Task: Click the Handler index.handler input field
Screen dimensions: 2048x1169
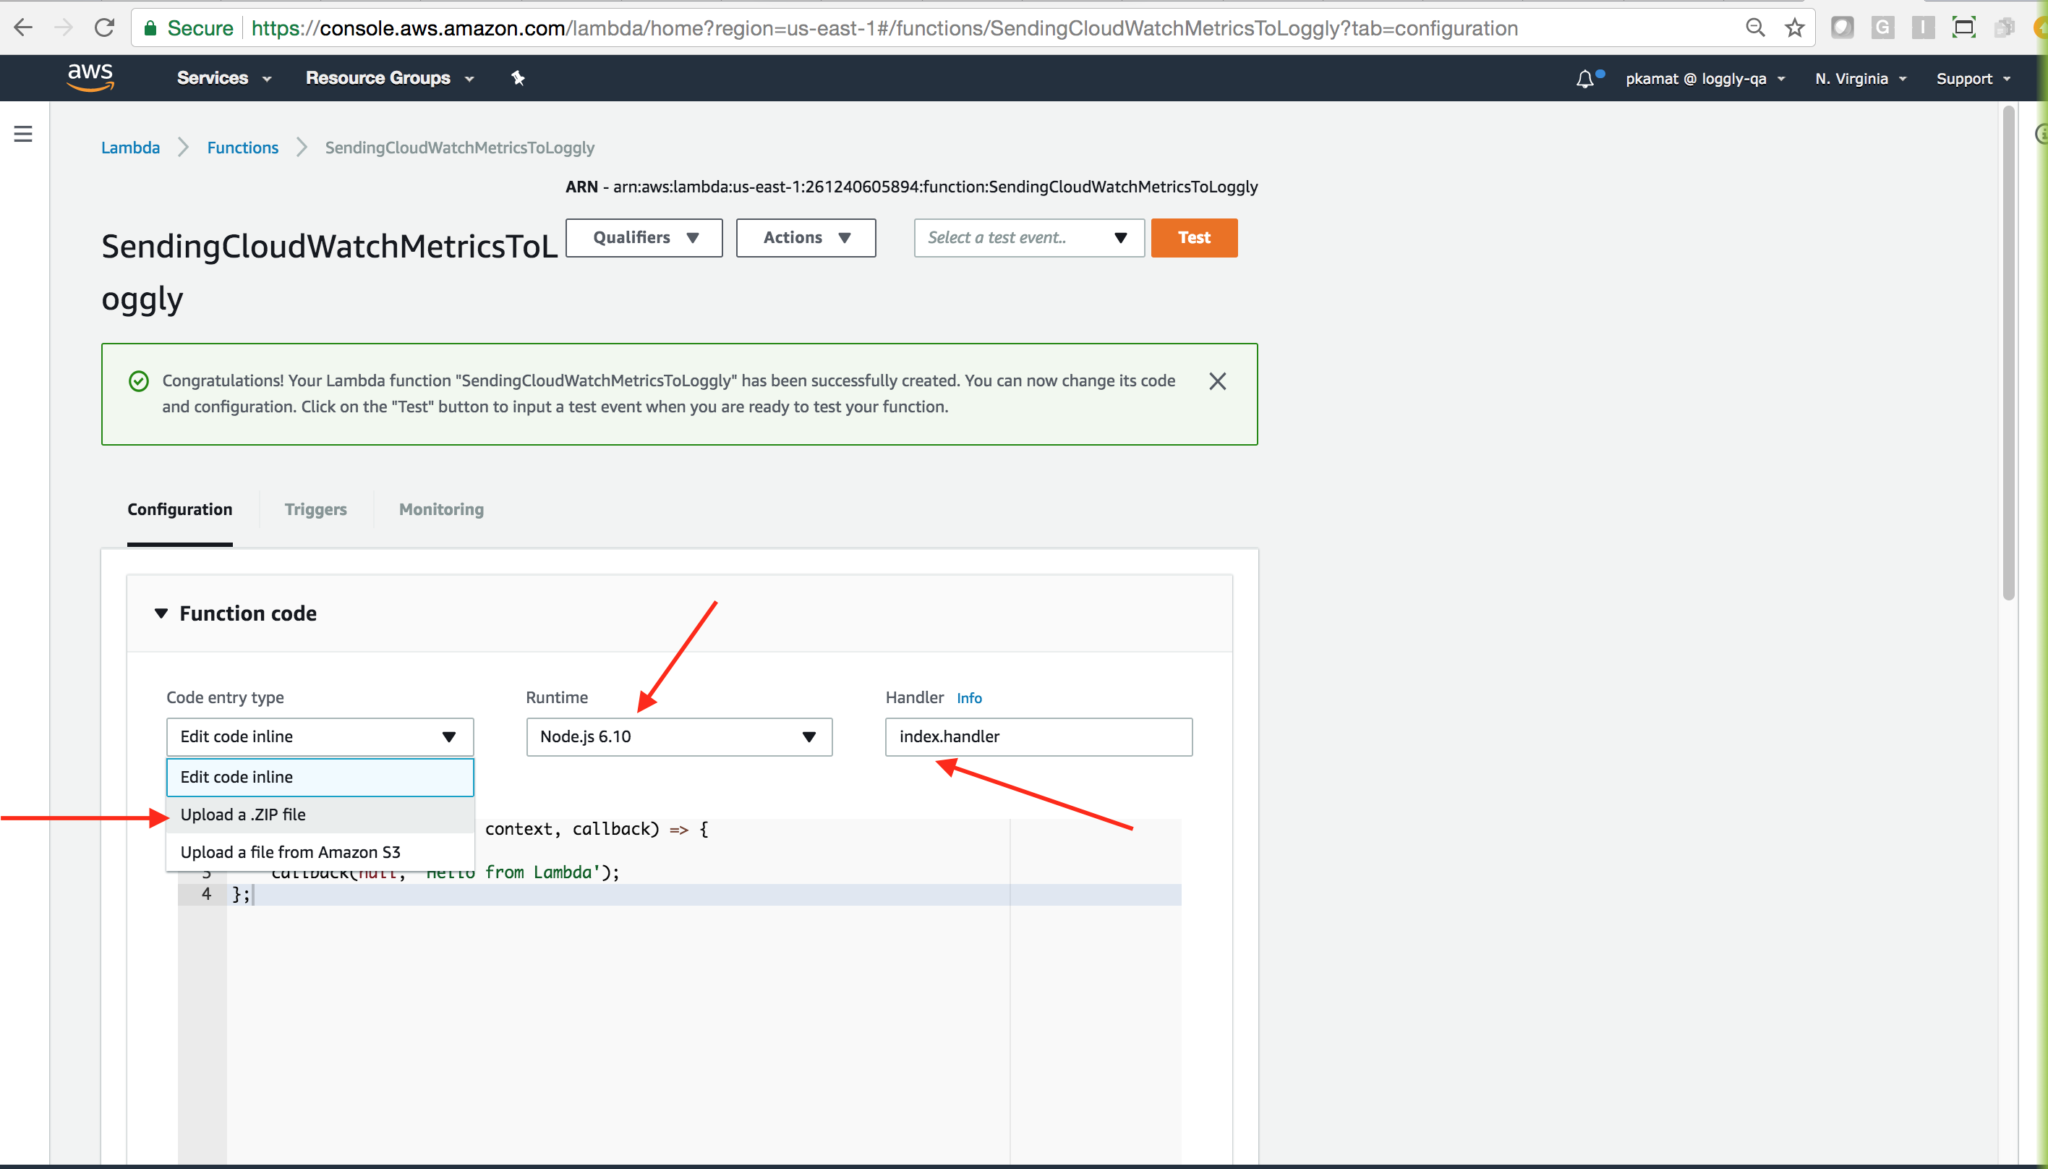Action: pyautogui.click(x=1038, y=737)
